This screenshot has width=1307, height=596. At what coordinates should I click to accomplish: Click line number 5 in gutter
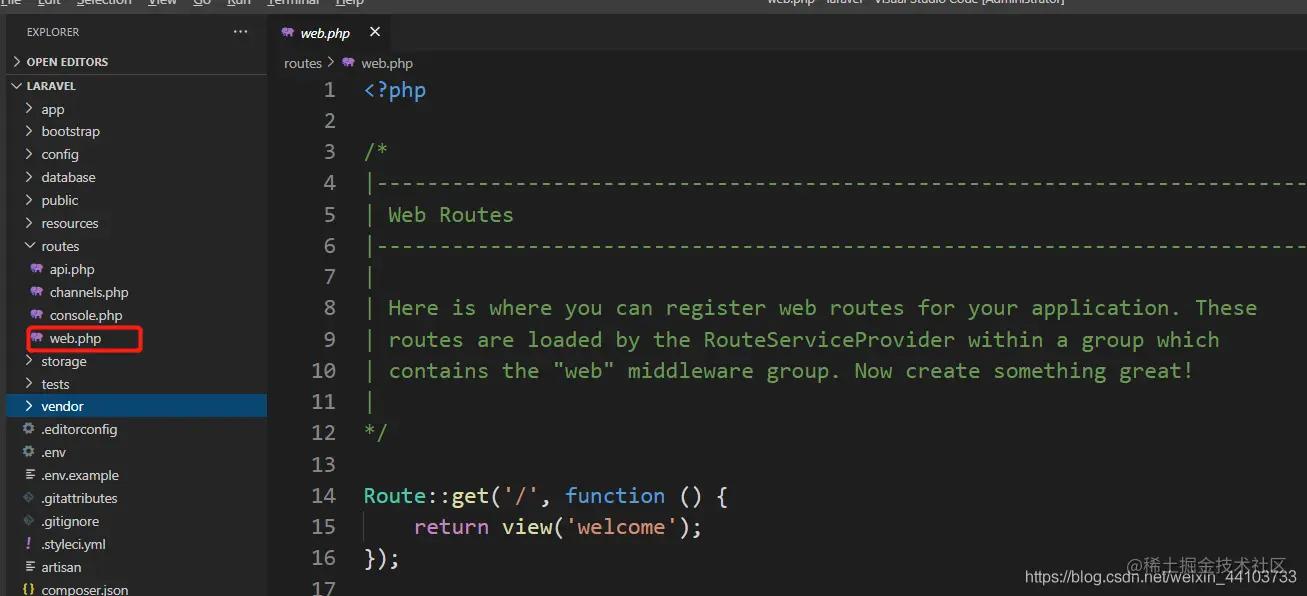(x=330, y=215)
